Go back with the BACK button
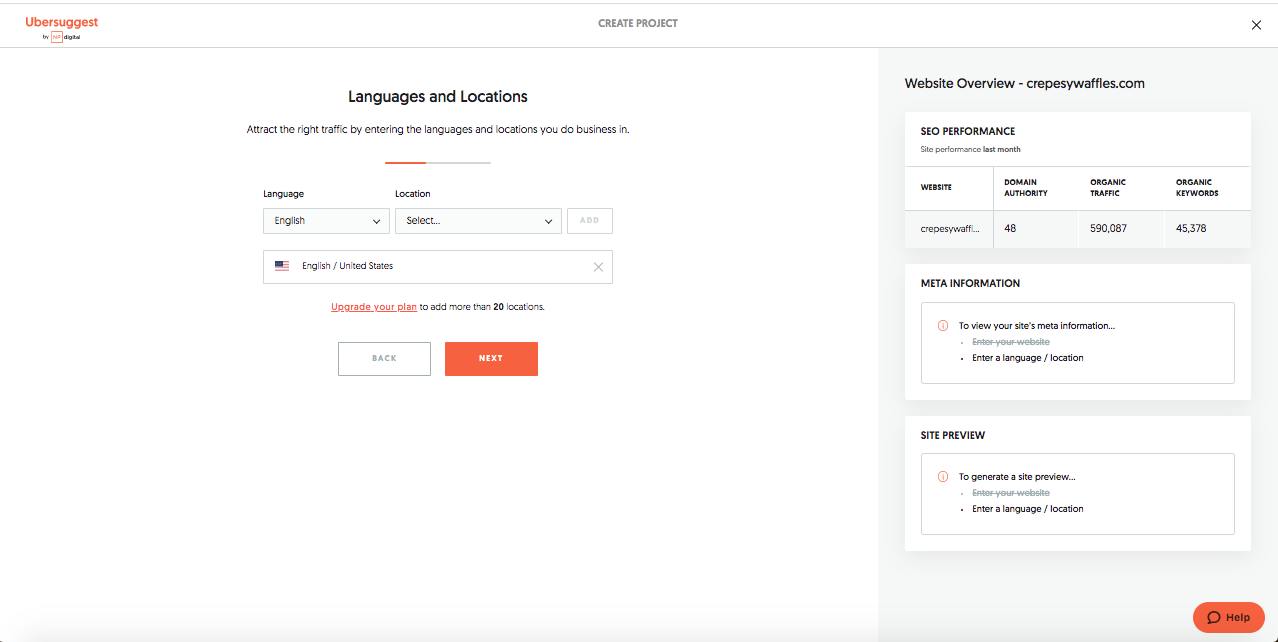The width and height of the screenshot is (1278, 642). click(384, 359)
